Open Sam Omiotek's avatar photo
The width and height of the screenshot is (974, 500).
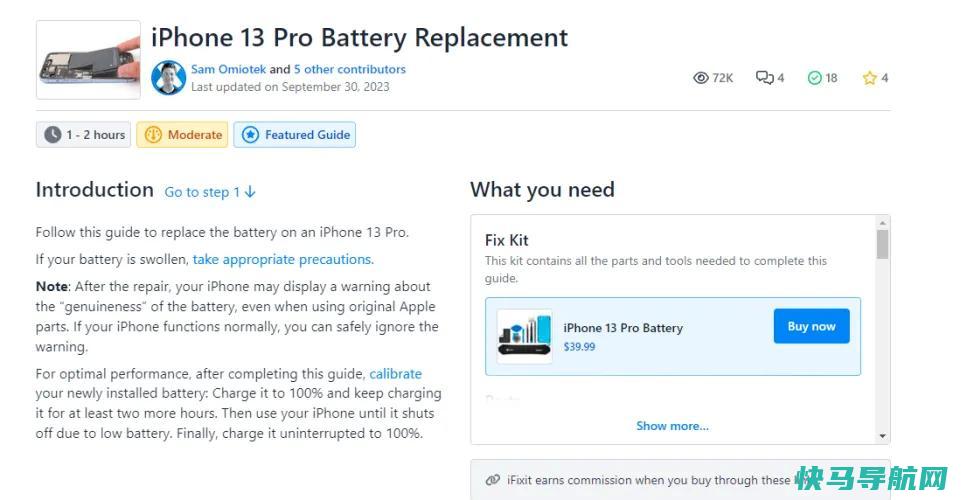pyautogui.click(x=168, y=78)
